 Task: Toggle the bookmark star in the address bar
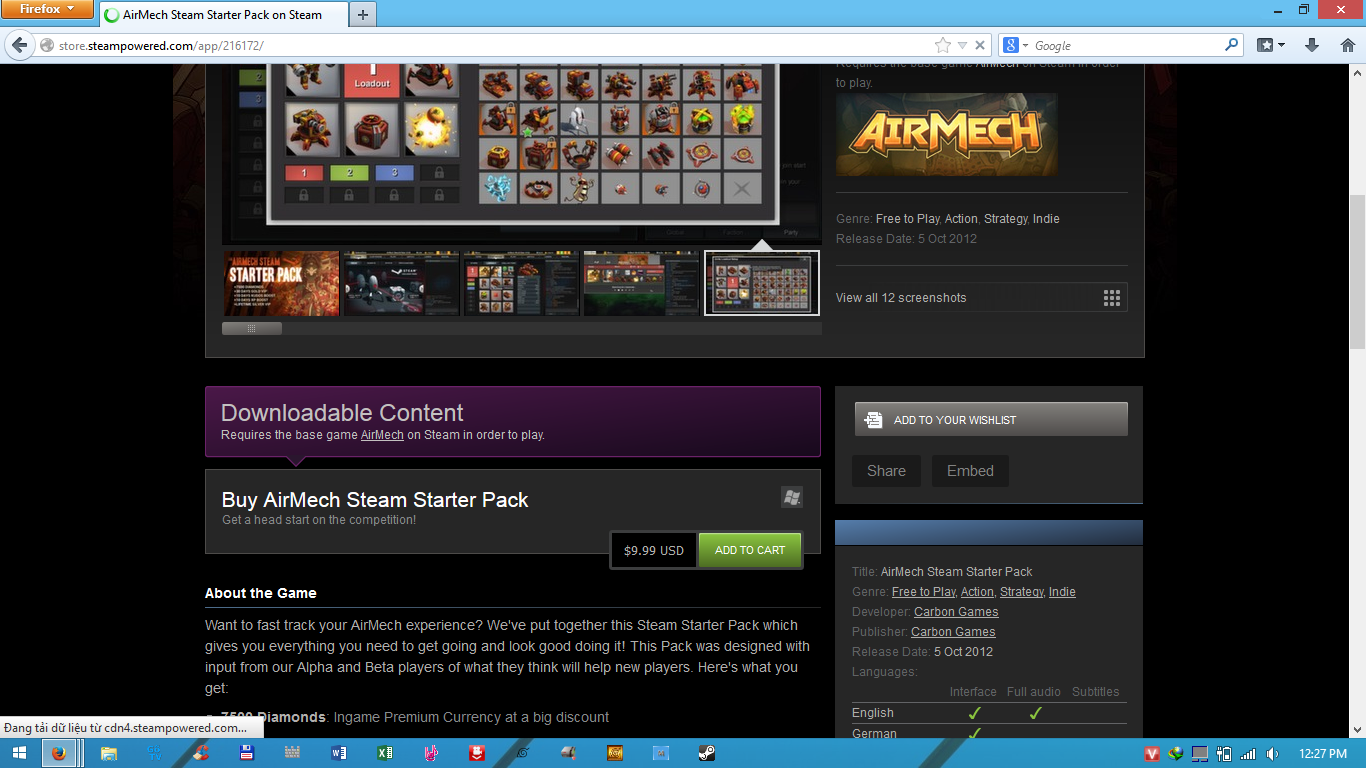click(941, 45)
